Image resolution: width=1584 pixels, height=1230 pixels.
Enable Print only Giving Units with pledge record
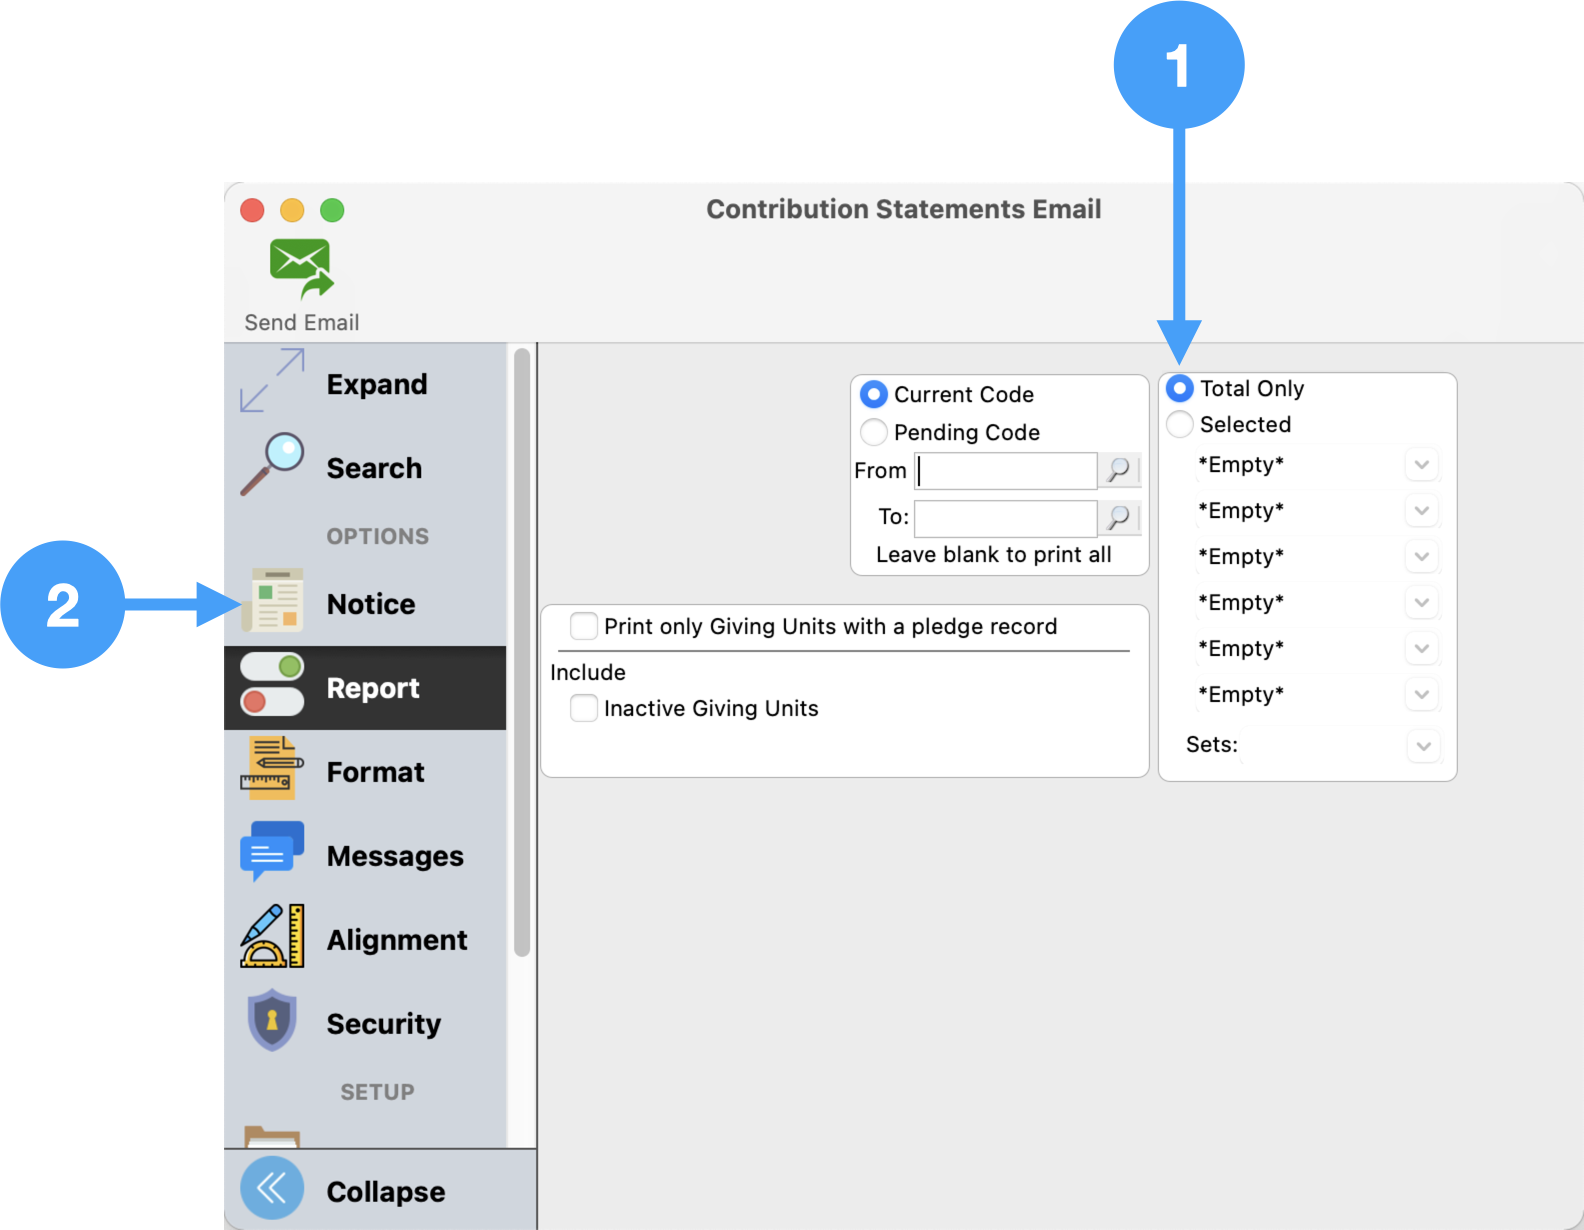[x=584, y=626]
